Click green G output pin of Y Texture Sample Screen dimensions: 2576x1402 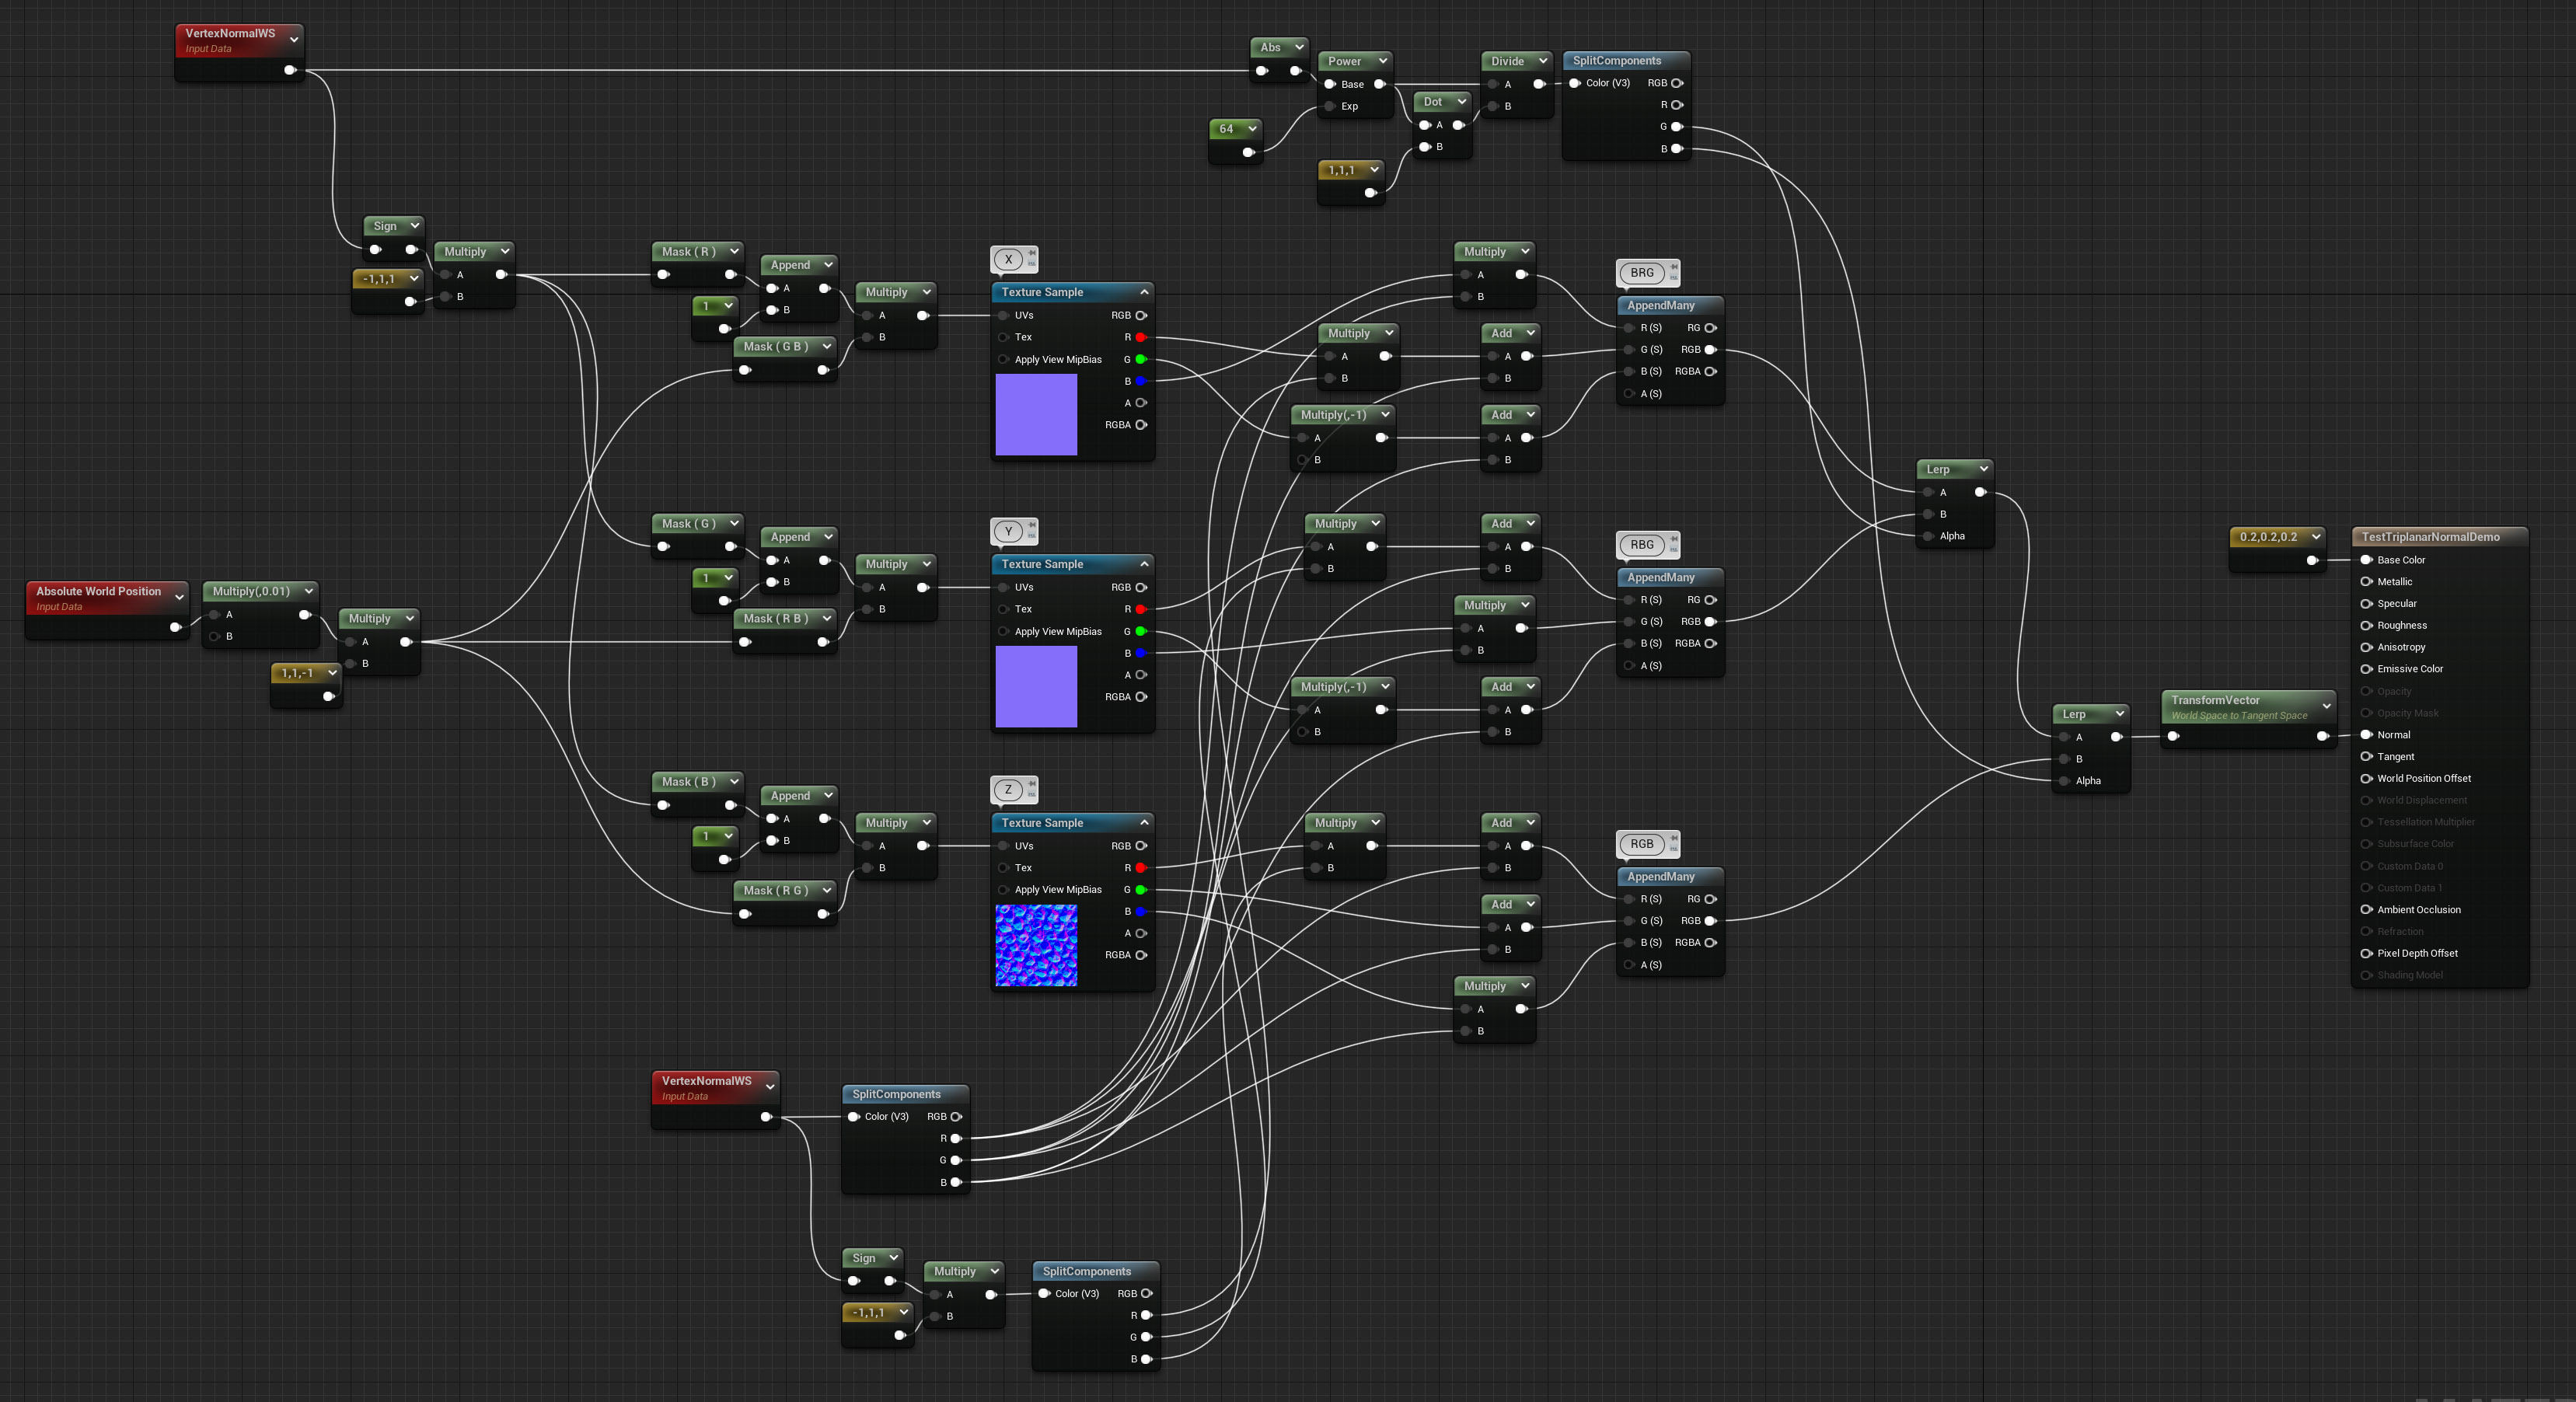pos(1140,631)
